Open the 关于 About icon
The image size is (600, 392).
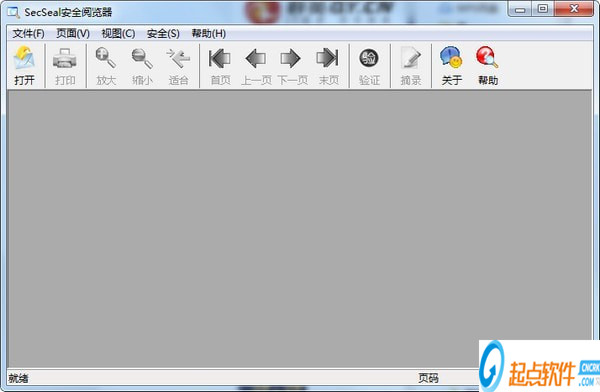tap(451, 57)
